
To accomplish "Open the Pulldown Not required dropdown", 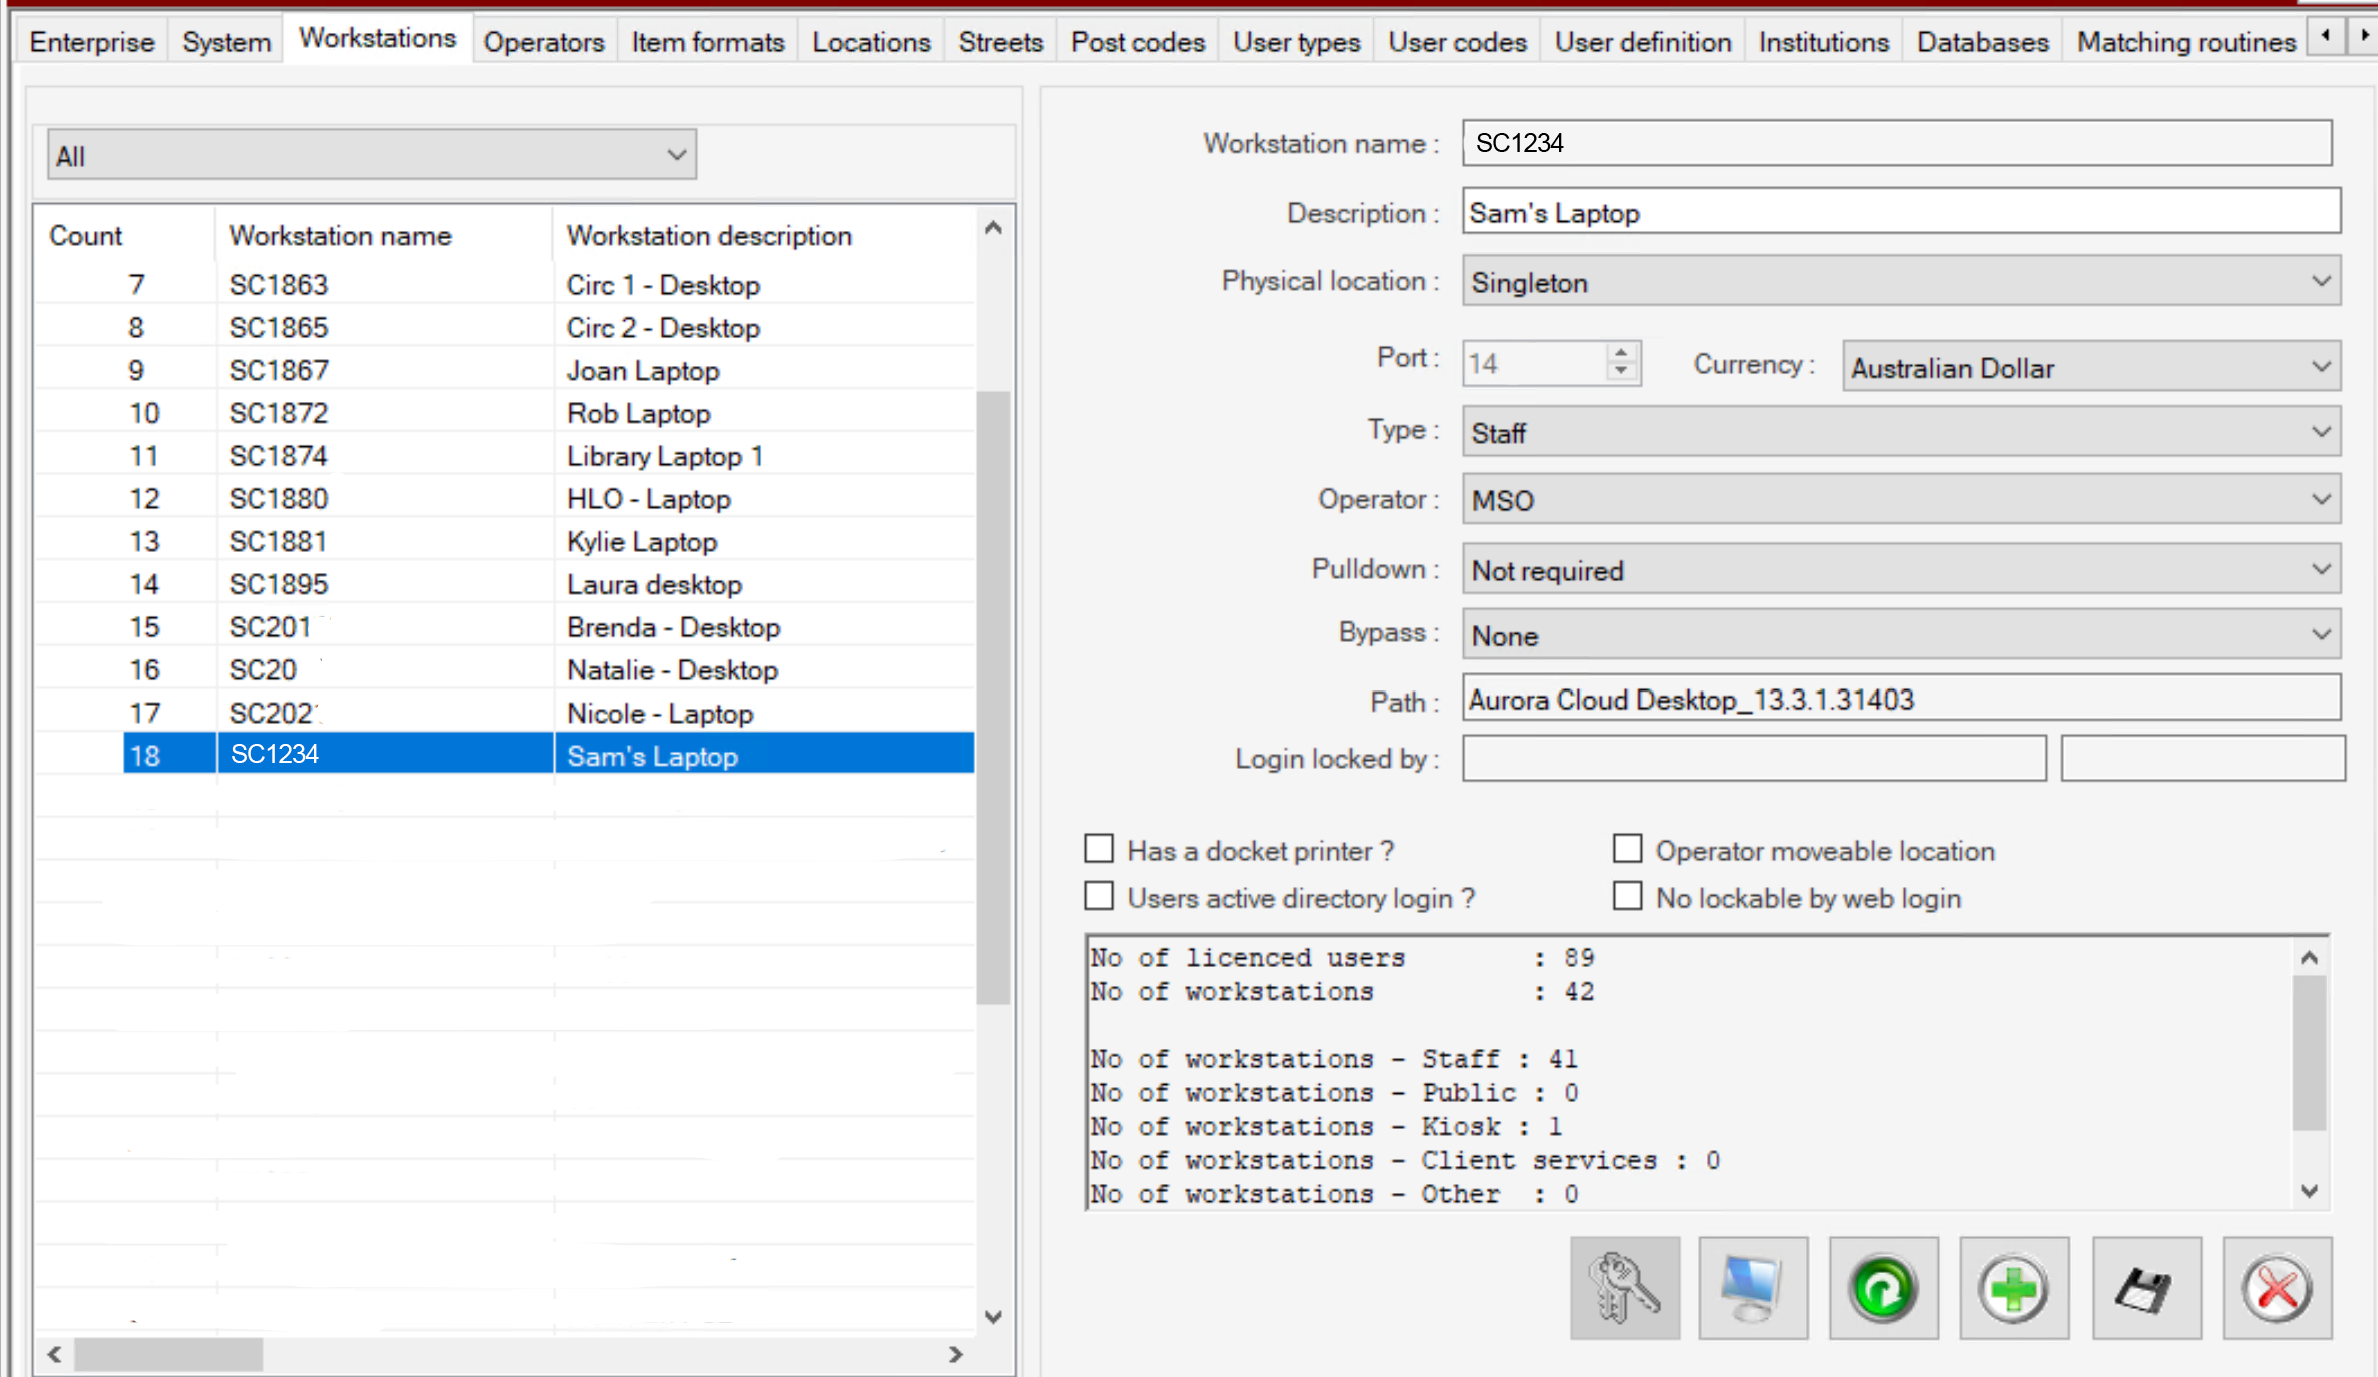I will click(1901, 569).
